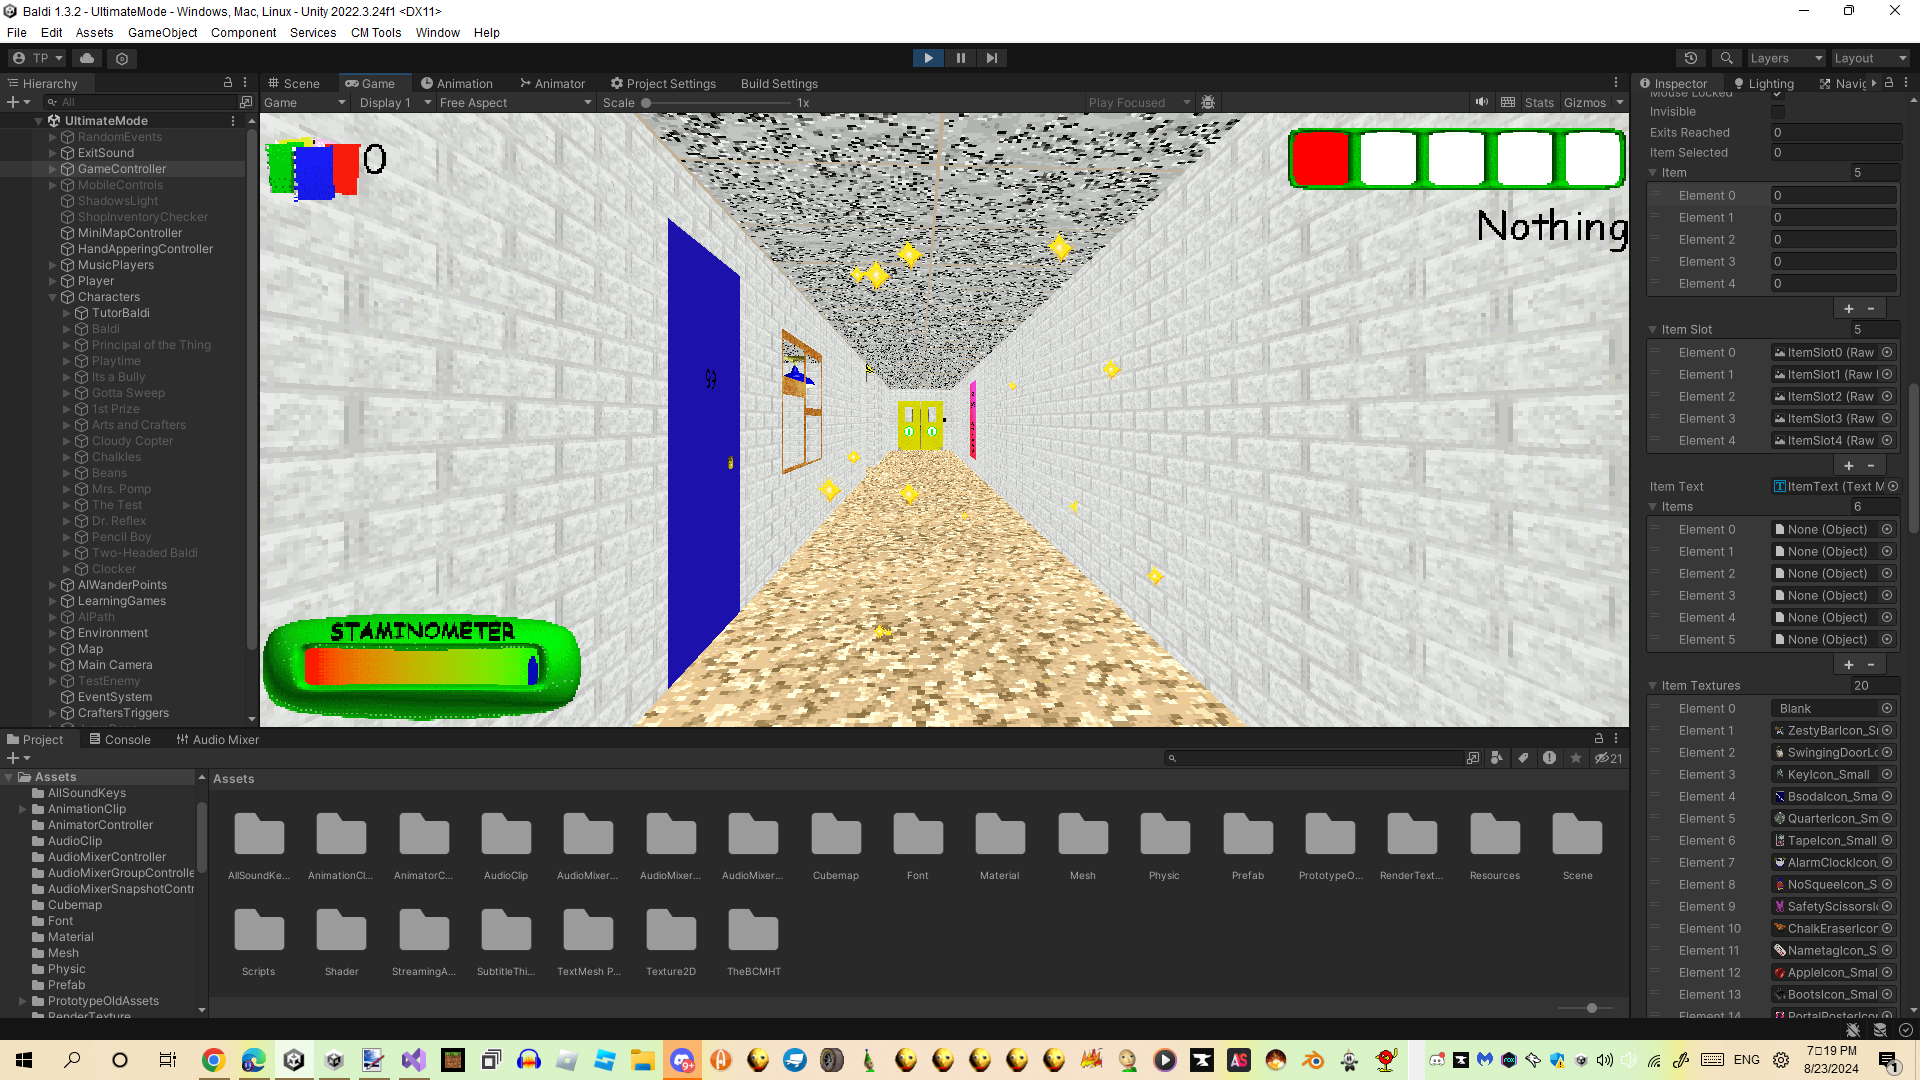The width and height of the screenshot is (1920, 1080).
Task: Click Search by Type icon in Project
Action: pos(1496,758)
